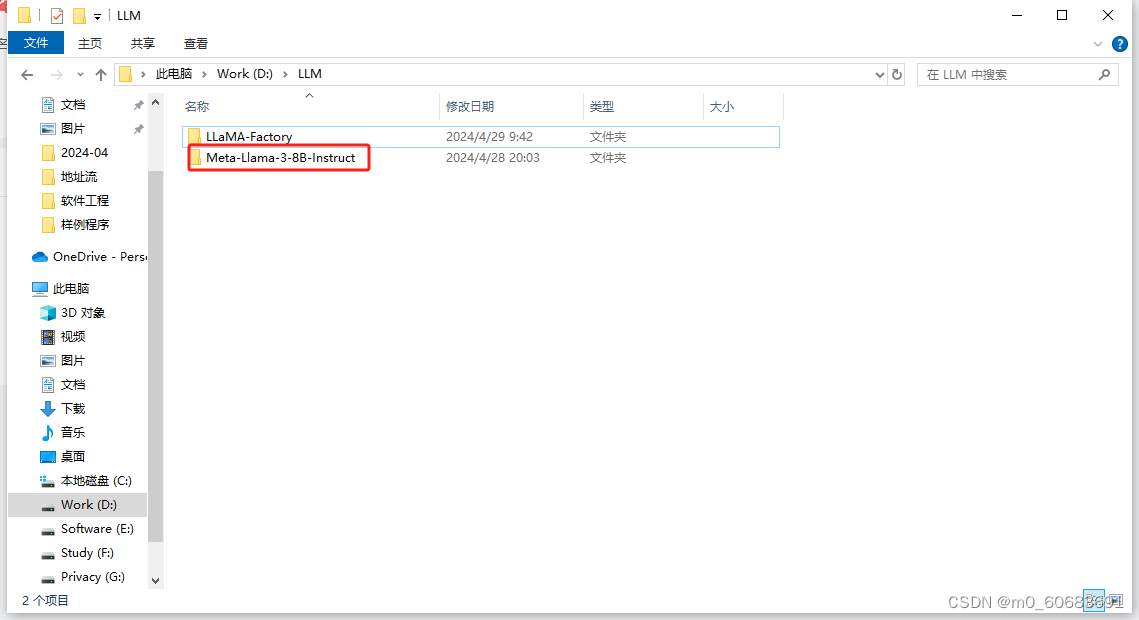This screenshot has height=620, width=1139.
Task: Click the Back navigation arrow
Action: point(28,74)
